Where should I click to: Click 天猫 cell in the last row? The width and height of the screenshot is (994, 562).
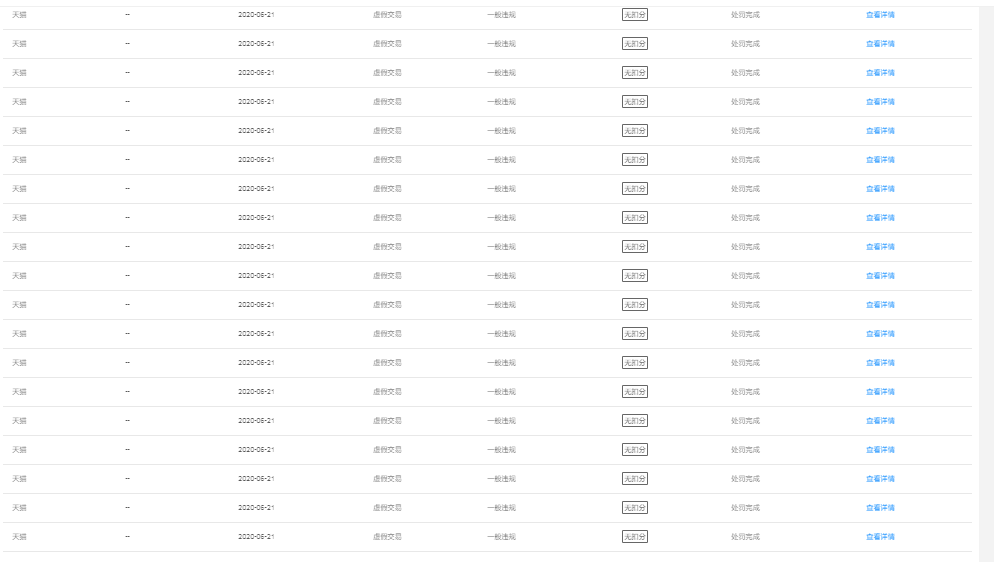19,537
